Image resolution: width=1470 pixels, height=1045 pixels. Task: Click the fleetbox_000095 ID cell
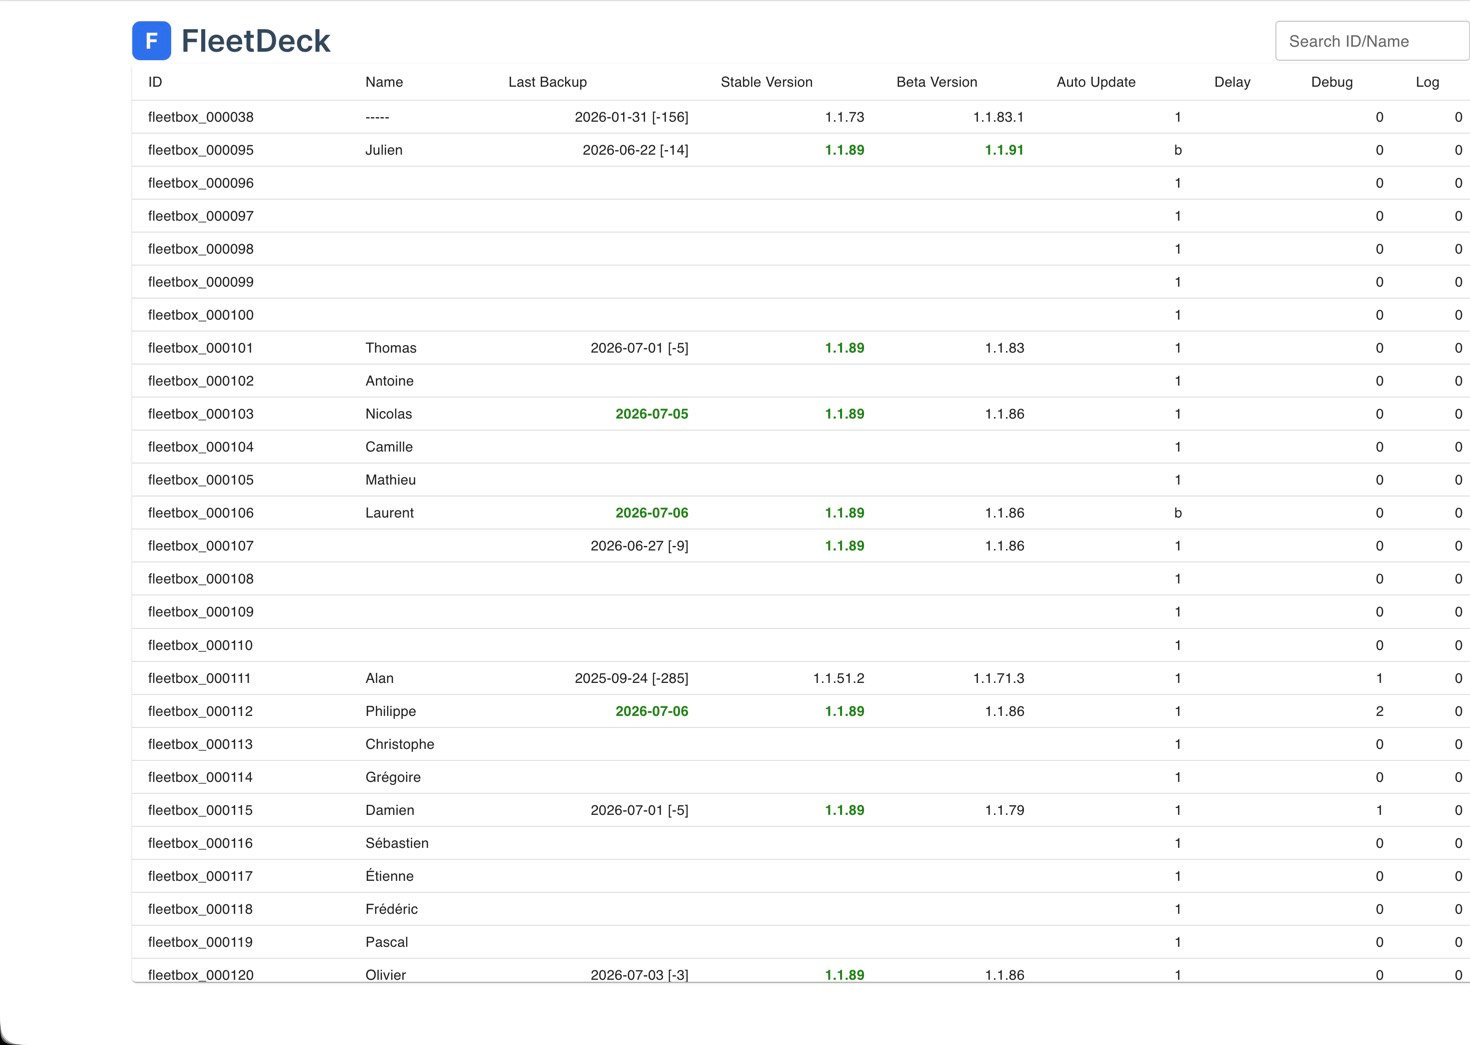(x=201, y=150)
